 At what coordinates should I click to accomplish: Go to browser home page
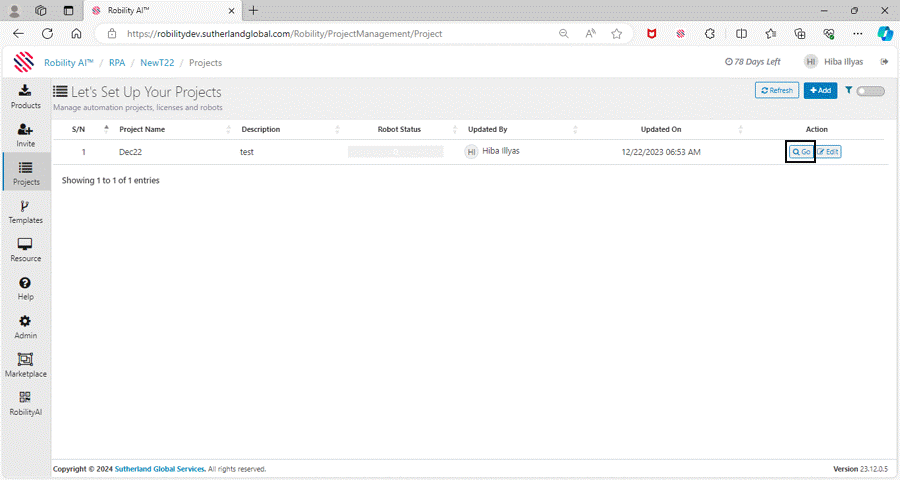(76, 33)
